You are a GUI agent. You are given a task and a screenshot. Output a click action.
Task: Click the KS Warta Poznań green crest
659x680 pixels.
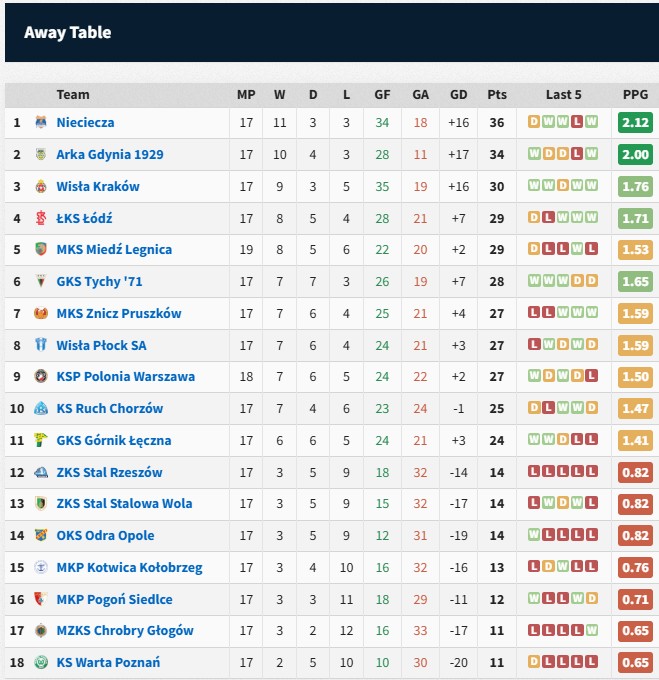41,662
